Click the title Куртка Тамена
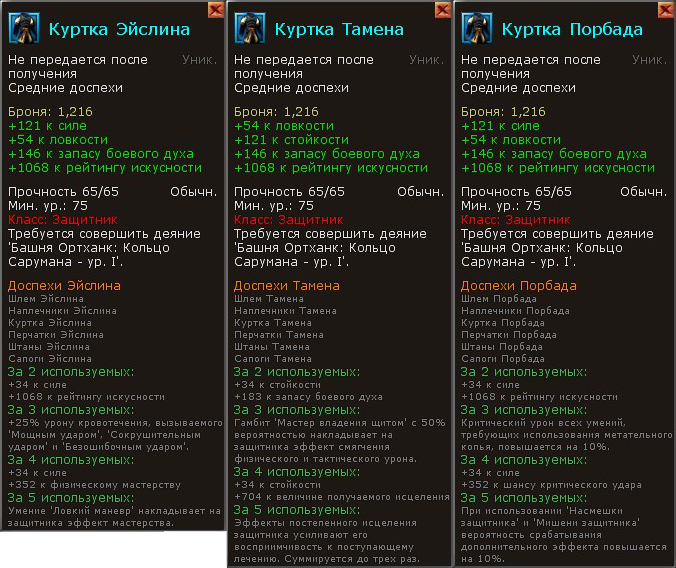The width and height of the screenshot is (676, 568). [339, 29]
